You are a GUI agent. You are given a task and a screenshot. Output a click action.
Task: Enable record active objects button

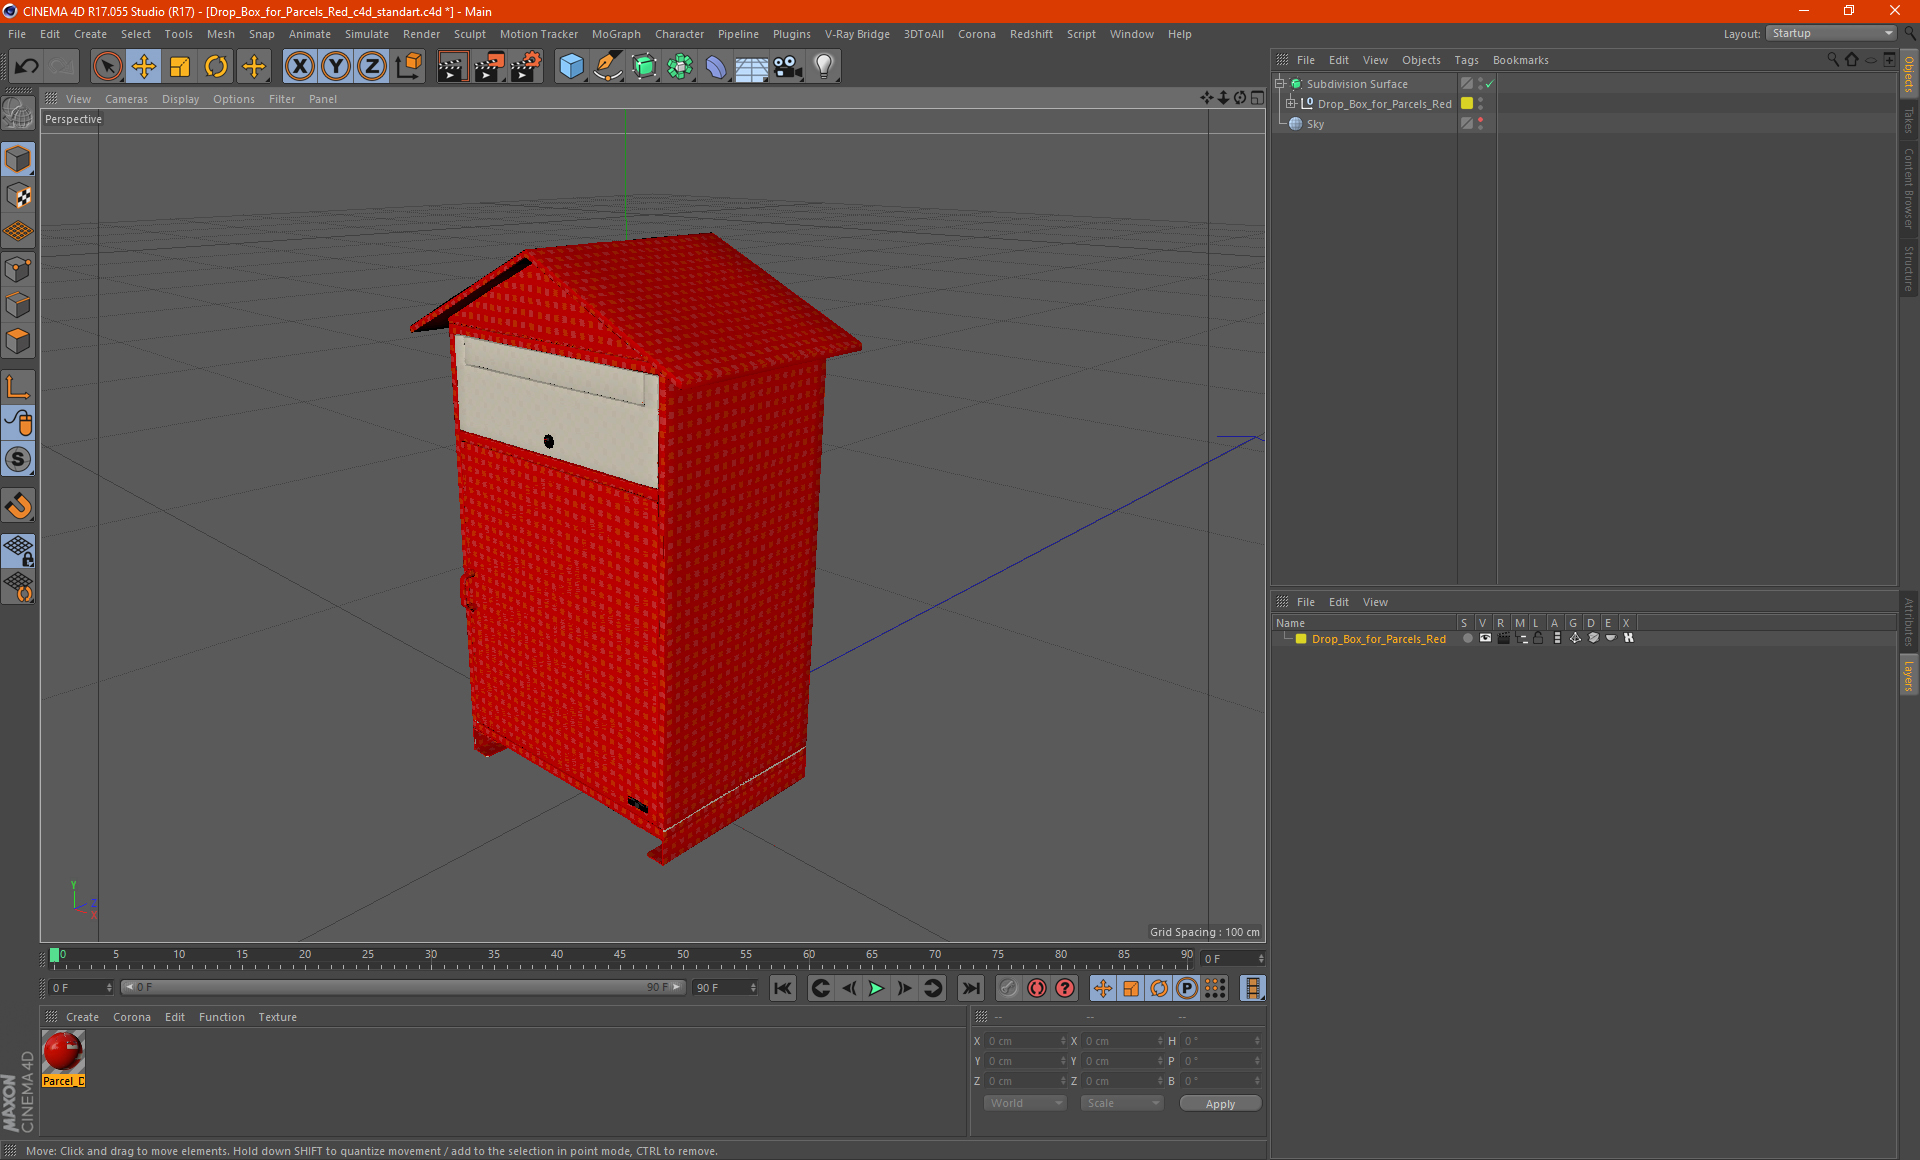[x=1009, y=988]
